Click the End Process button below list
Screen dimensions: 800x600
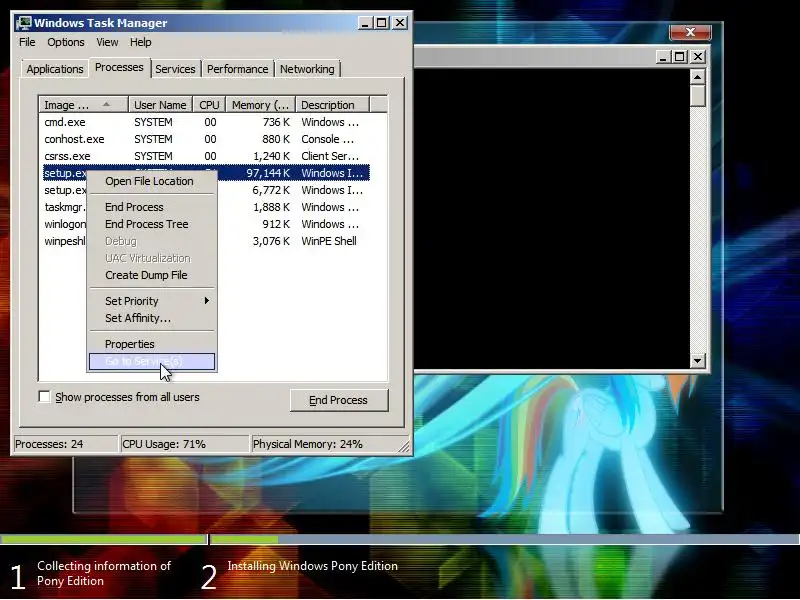point(339,400)
